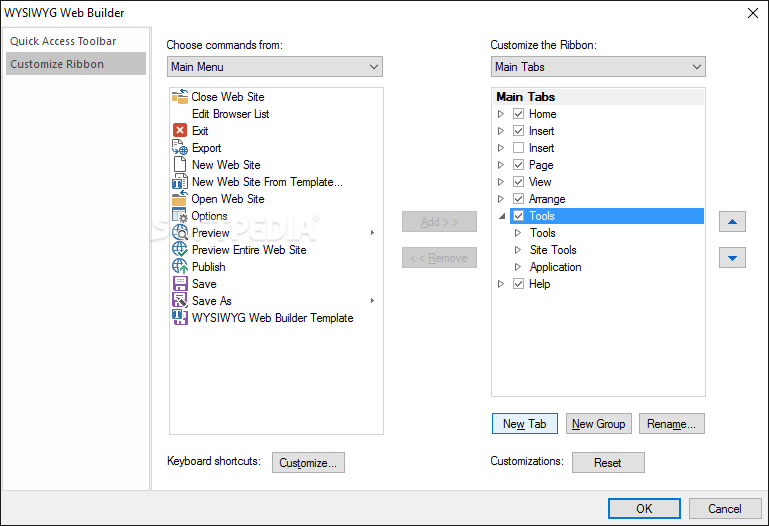769x526 pixels.
Task: Open the Customize the Ribbon dropdown
Action: pos(598,67)
